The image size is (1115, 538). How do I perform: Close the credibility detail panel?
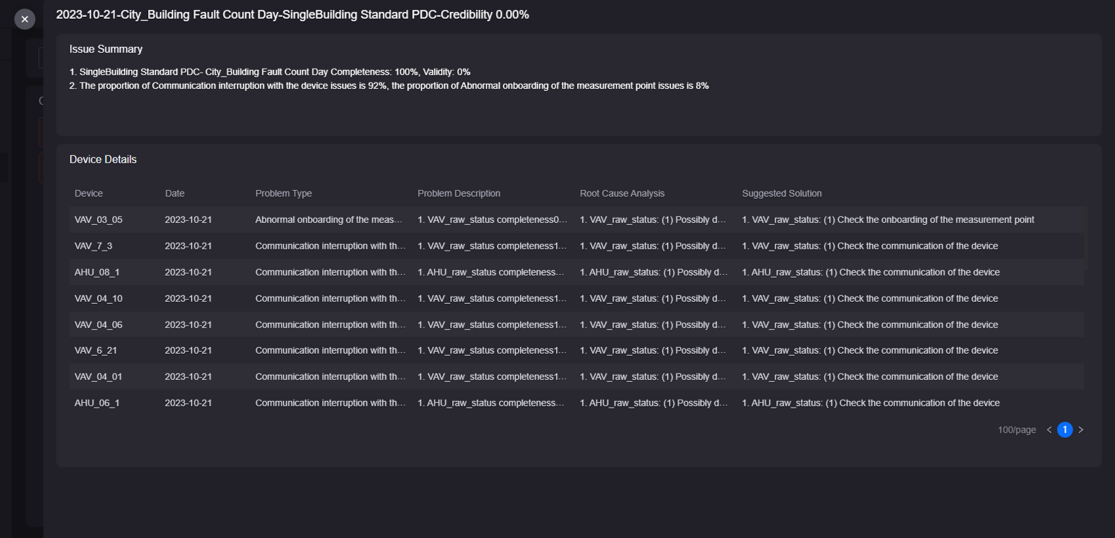pyautogui.click(x=25, y=19)
